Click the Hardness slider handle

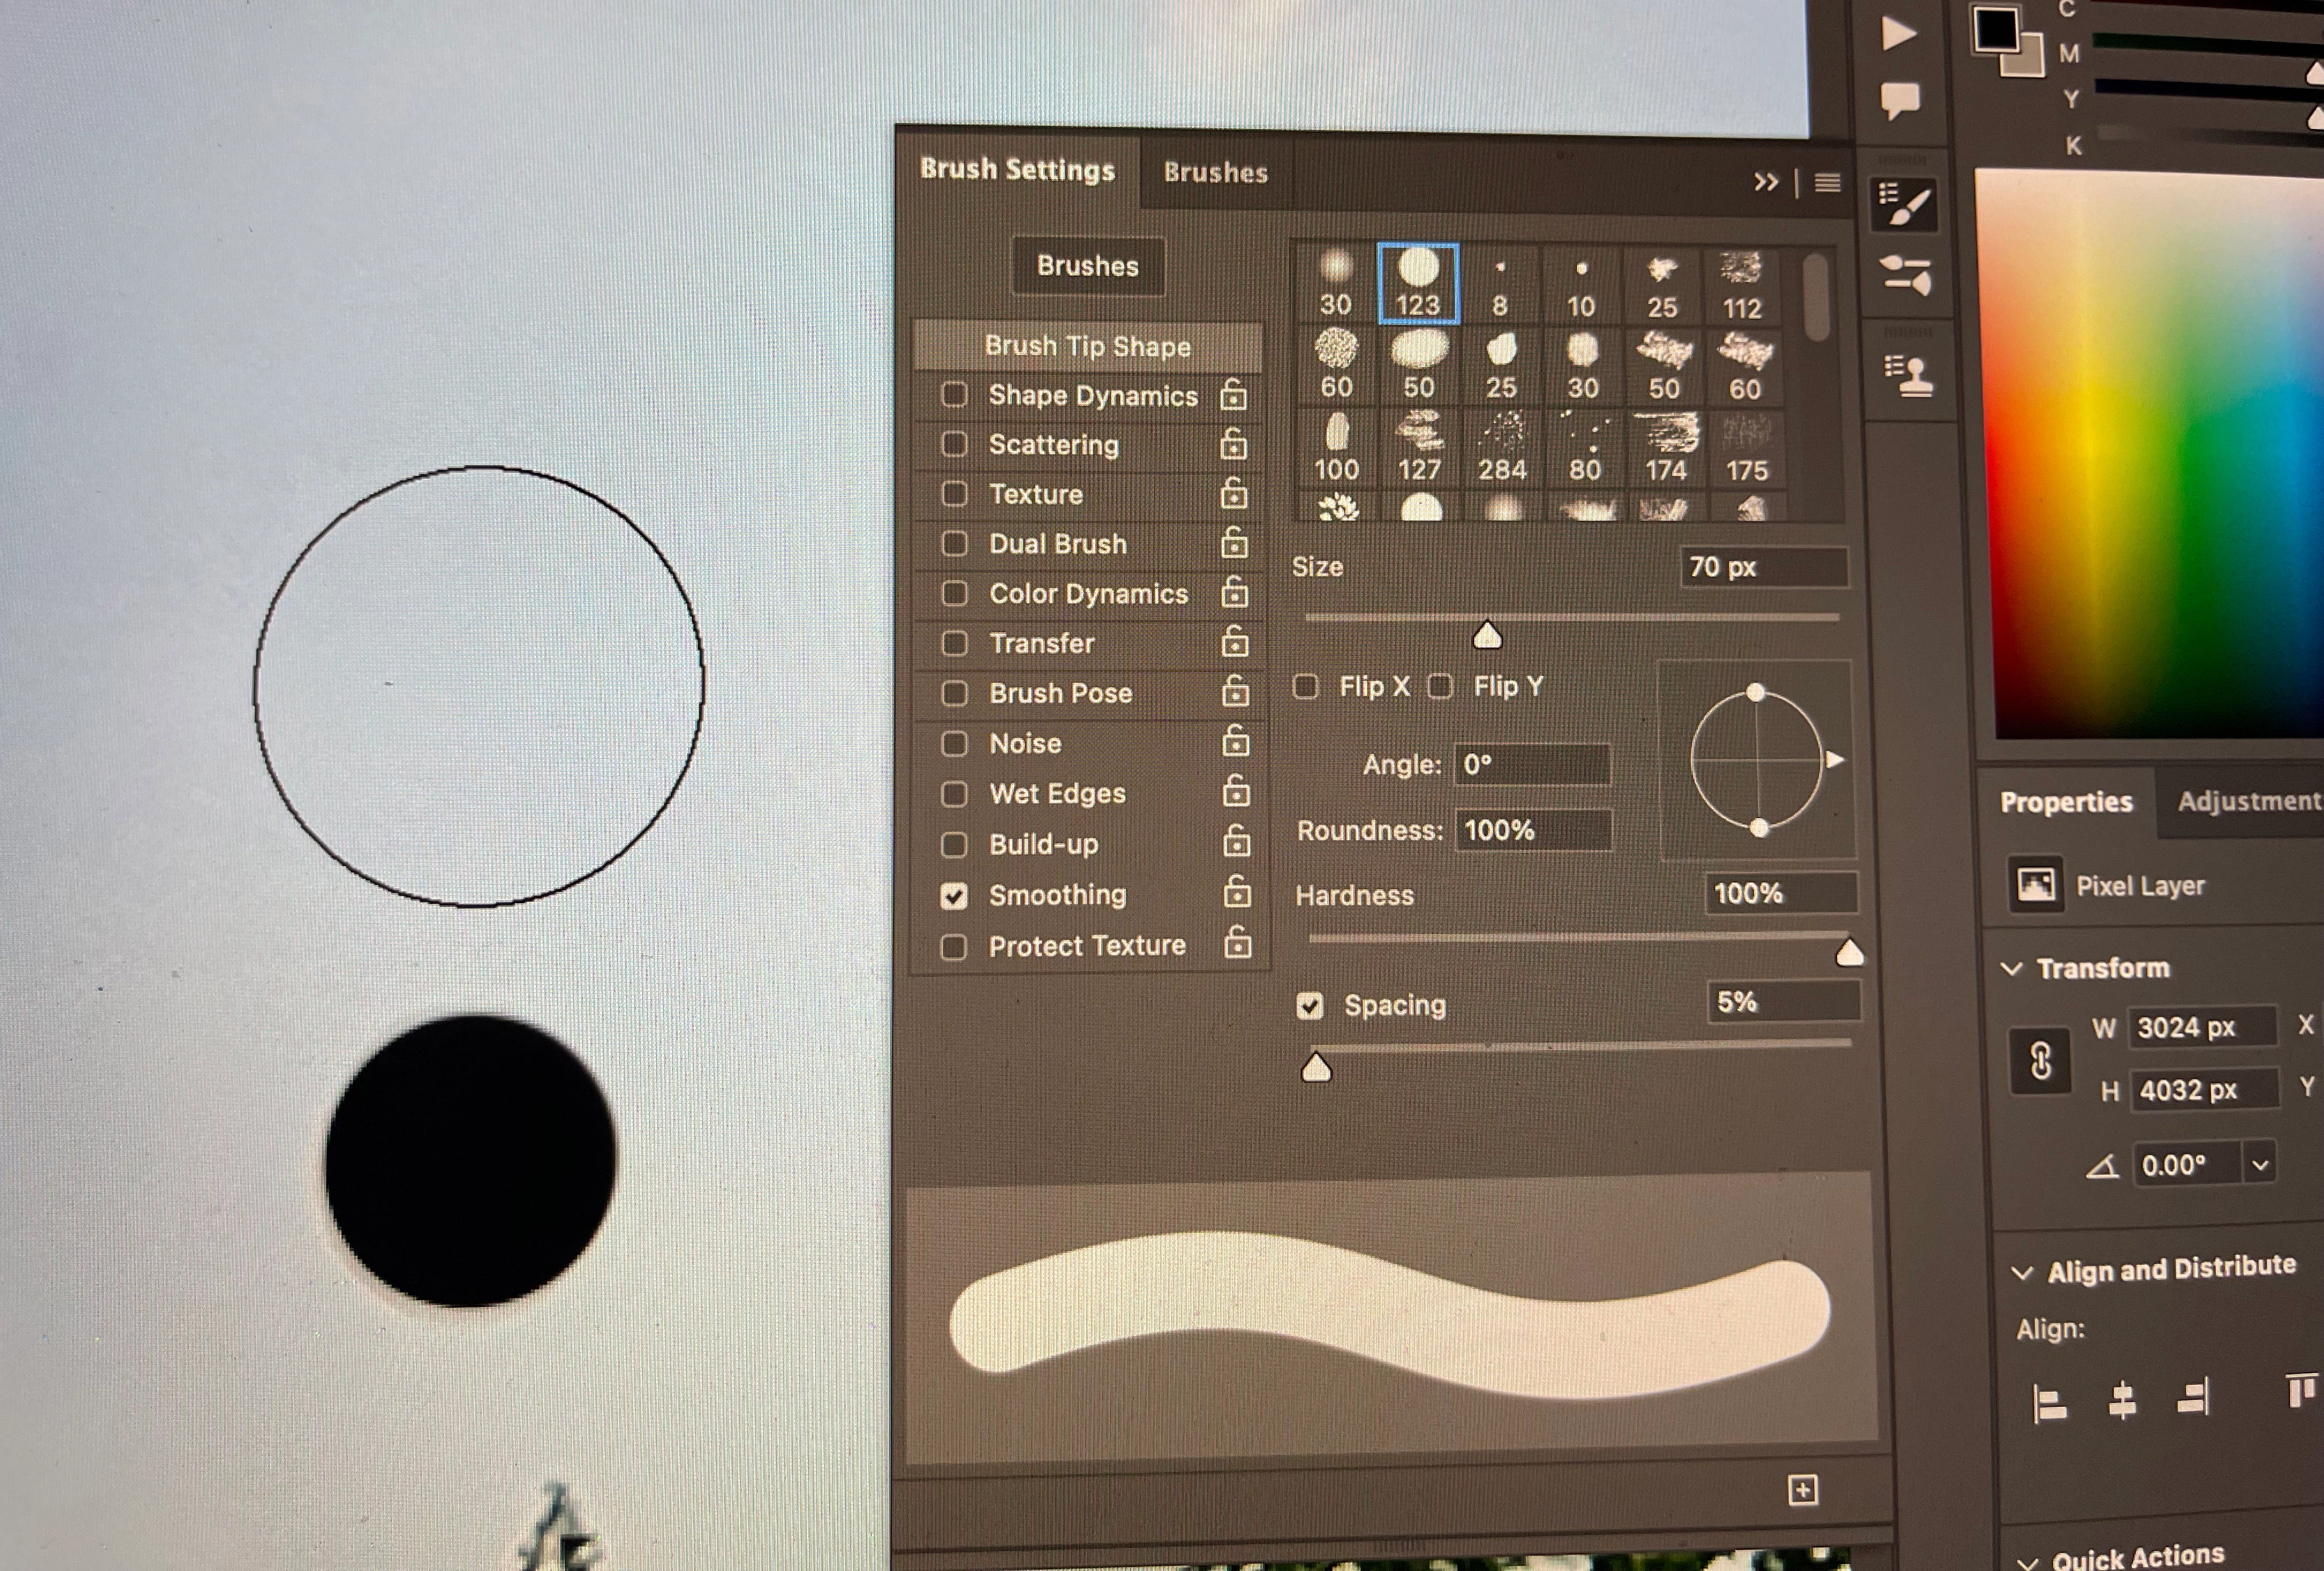[1849, 953]
